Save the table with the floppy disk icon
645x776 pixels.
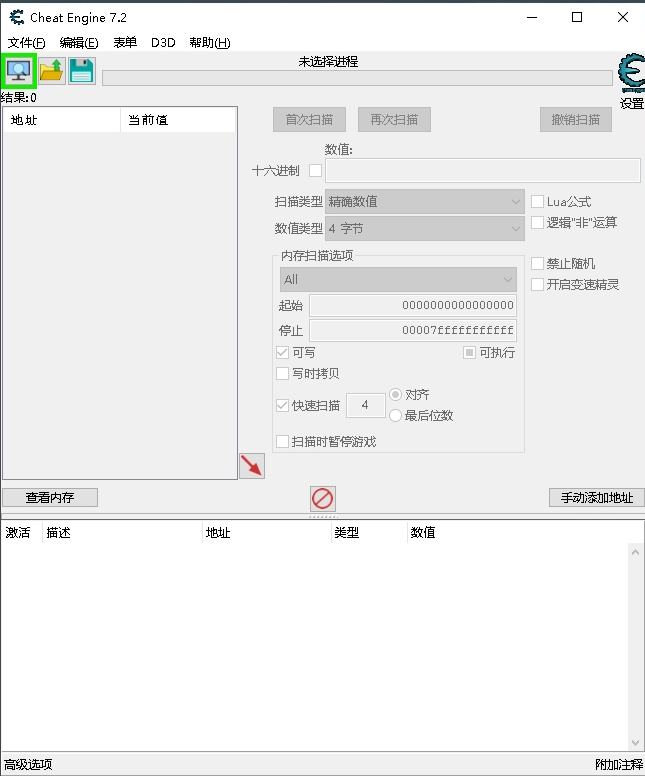(82, 71)
